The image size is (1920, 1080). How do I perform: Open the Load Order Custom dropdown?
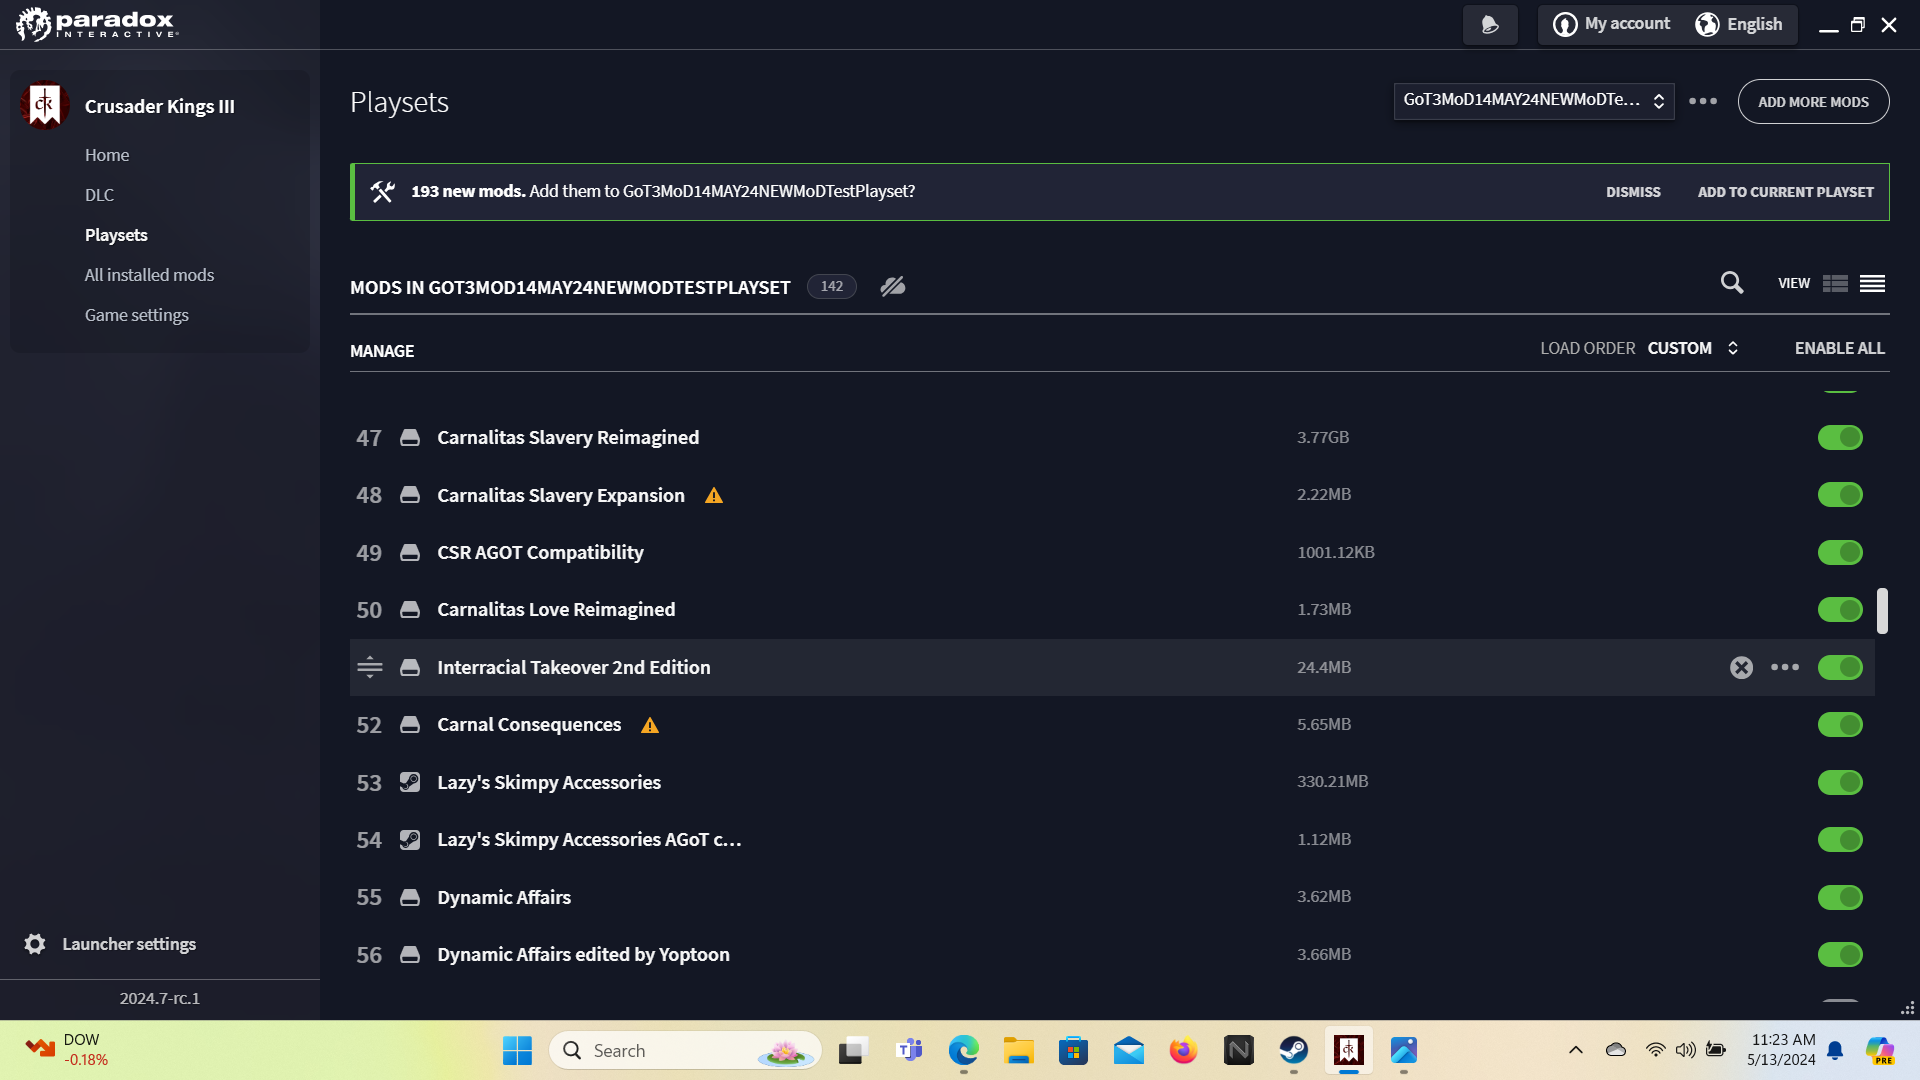[x=1693, y=348]
